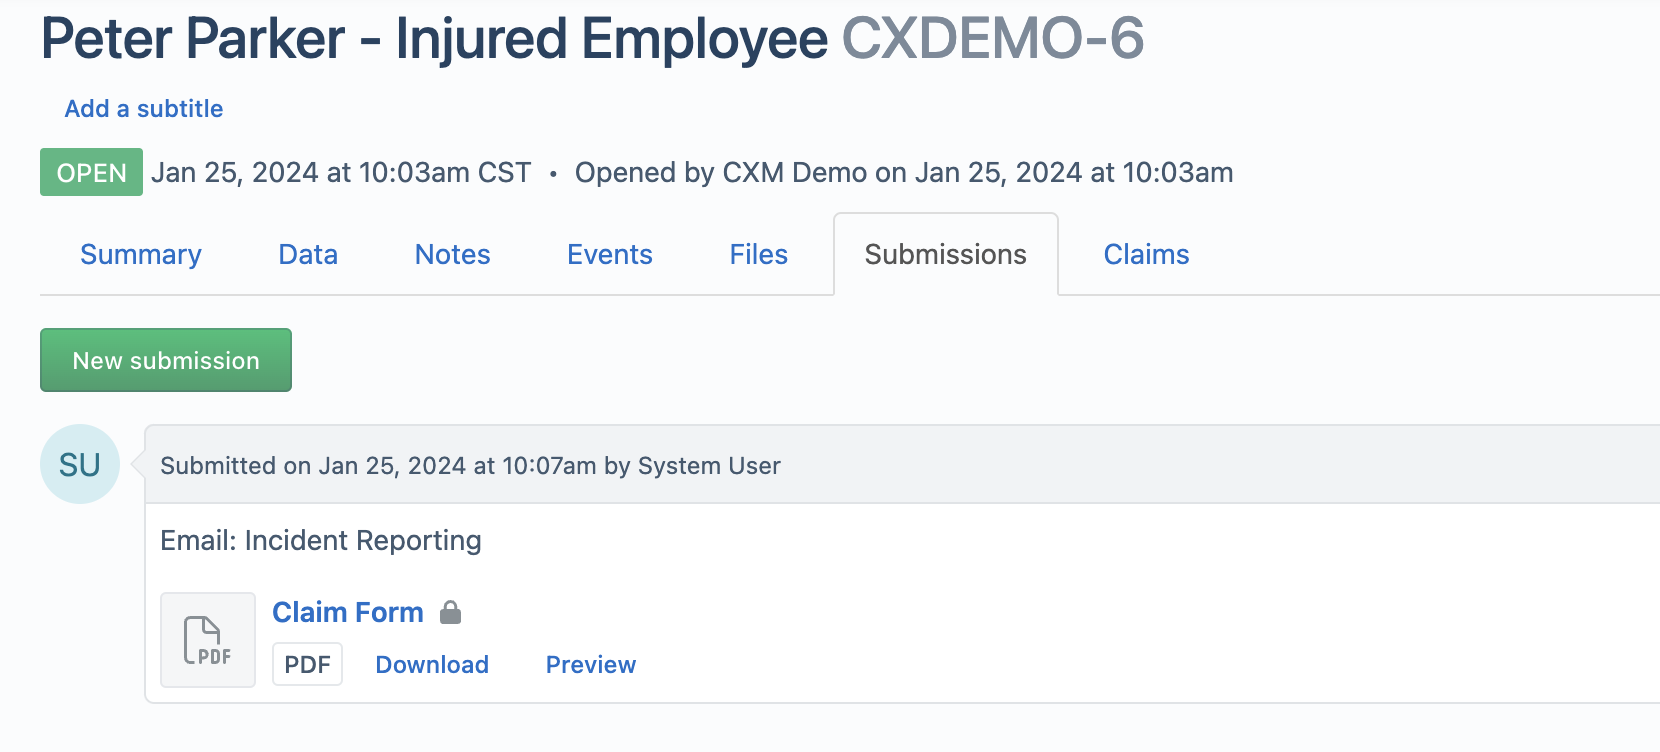Go to the Notes tab

click(453, 254)
